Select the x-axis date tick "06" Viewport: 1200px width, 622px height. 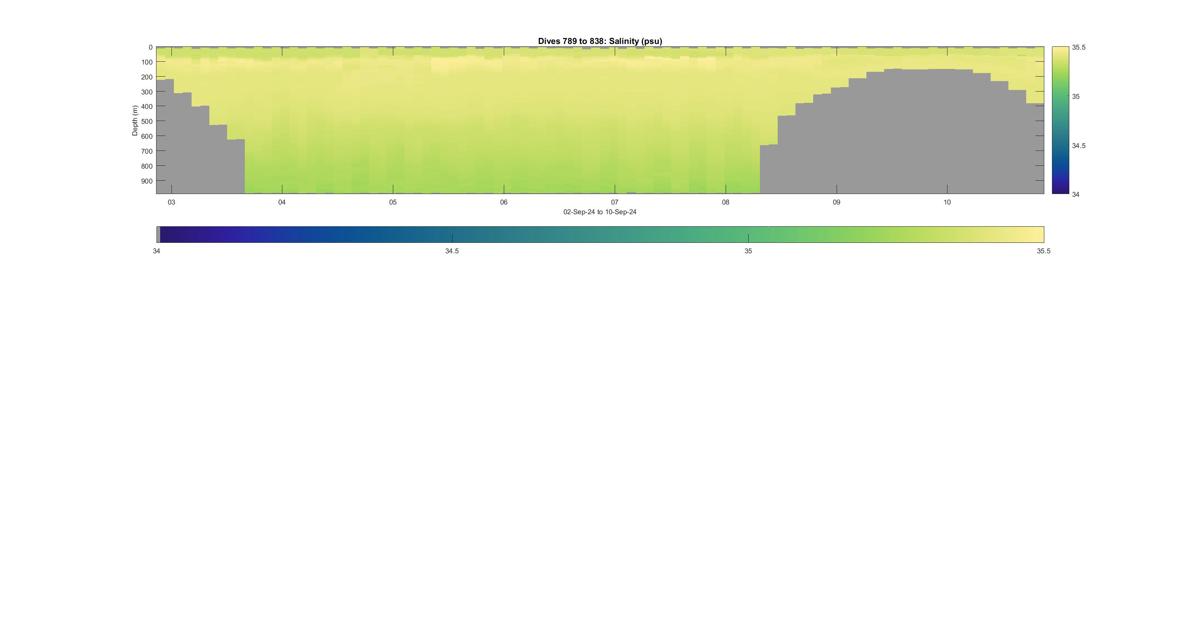pos(504,202)
